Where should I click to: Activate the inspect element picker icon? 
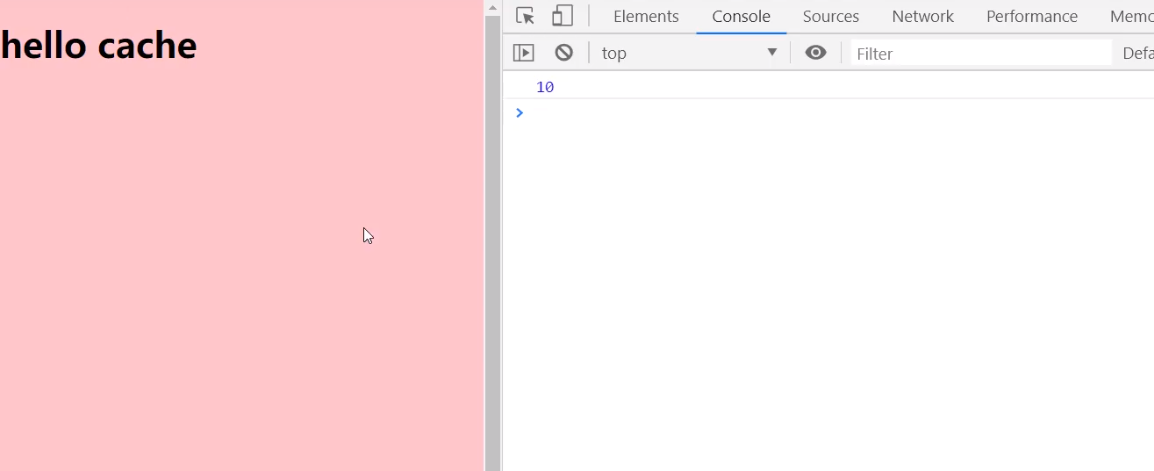525,16
